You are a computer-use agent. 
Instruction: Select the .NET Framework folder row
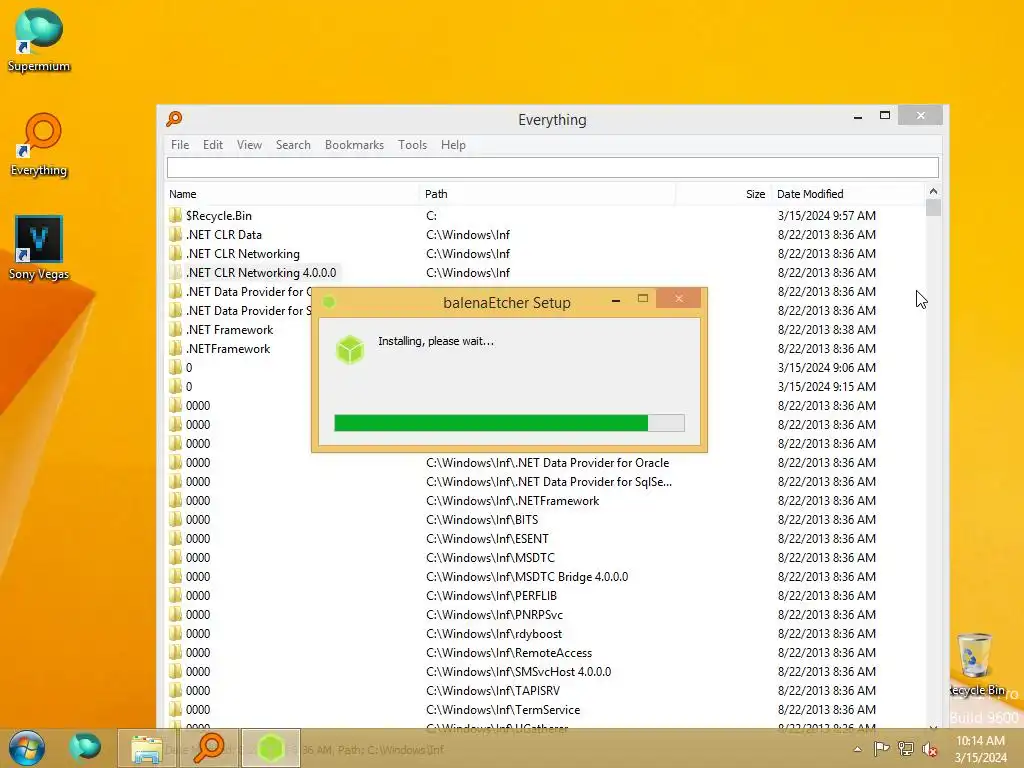click(x=229, y=330)
